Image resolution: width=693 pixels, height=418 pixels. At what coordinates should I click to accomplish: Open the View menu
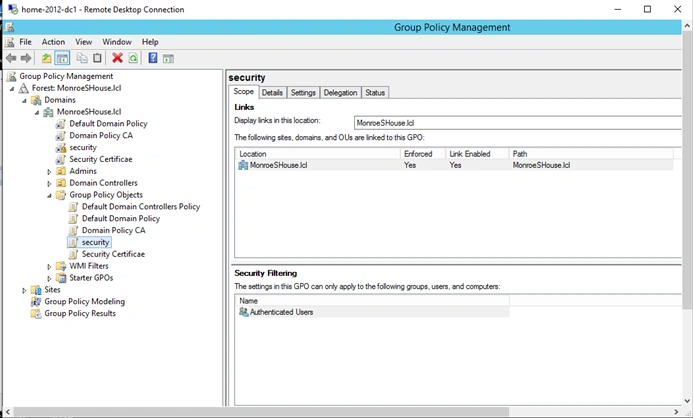click(x=84, y=42)
